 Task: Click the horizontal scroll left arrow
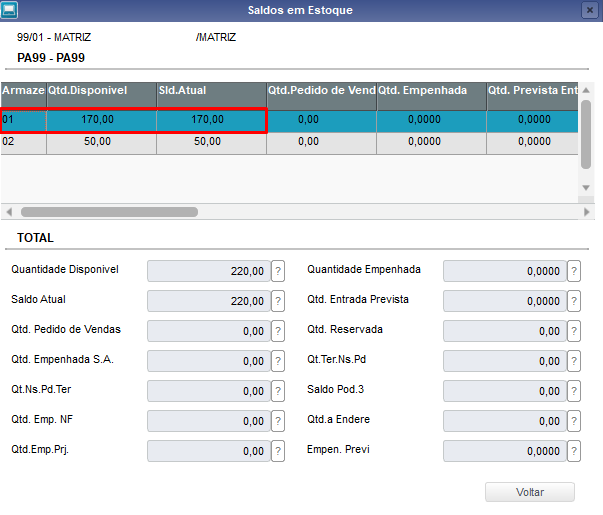click(x=9, y=212)
